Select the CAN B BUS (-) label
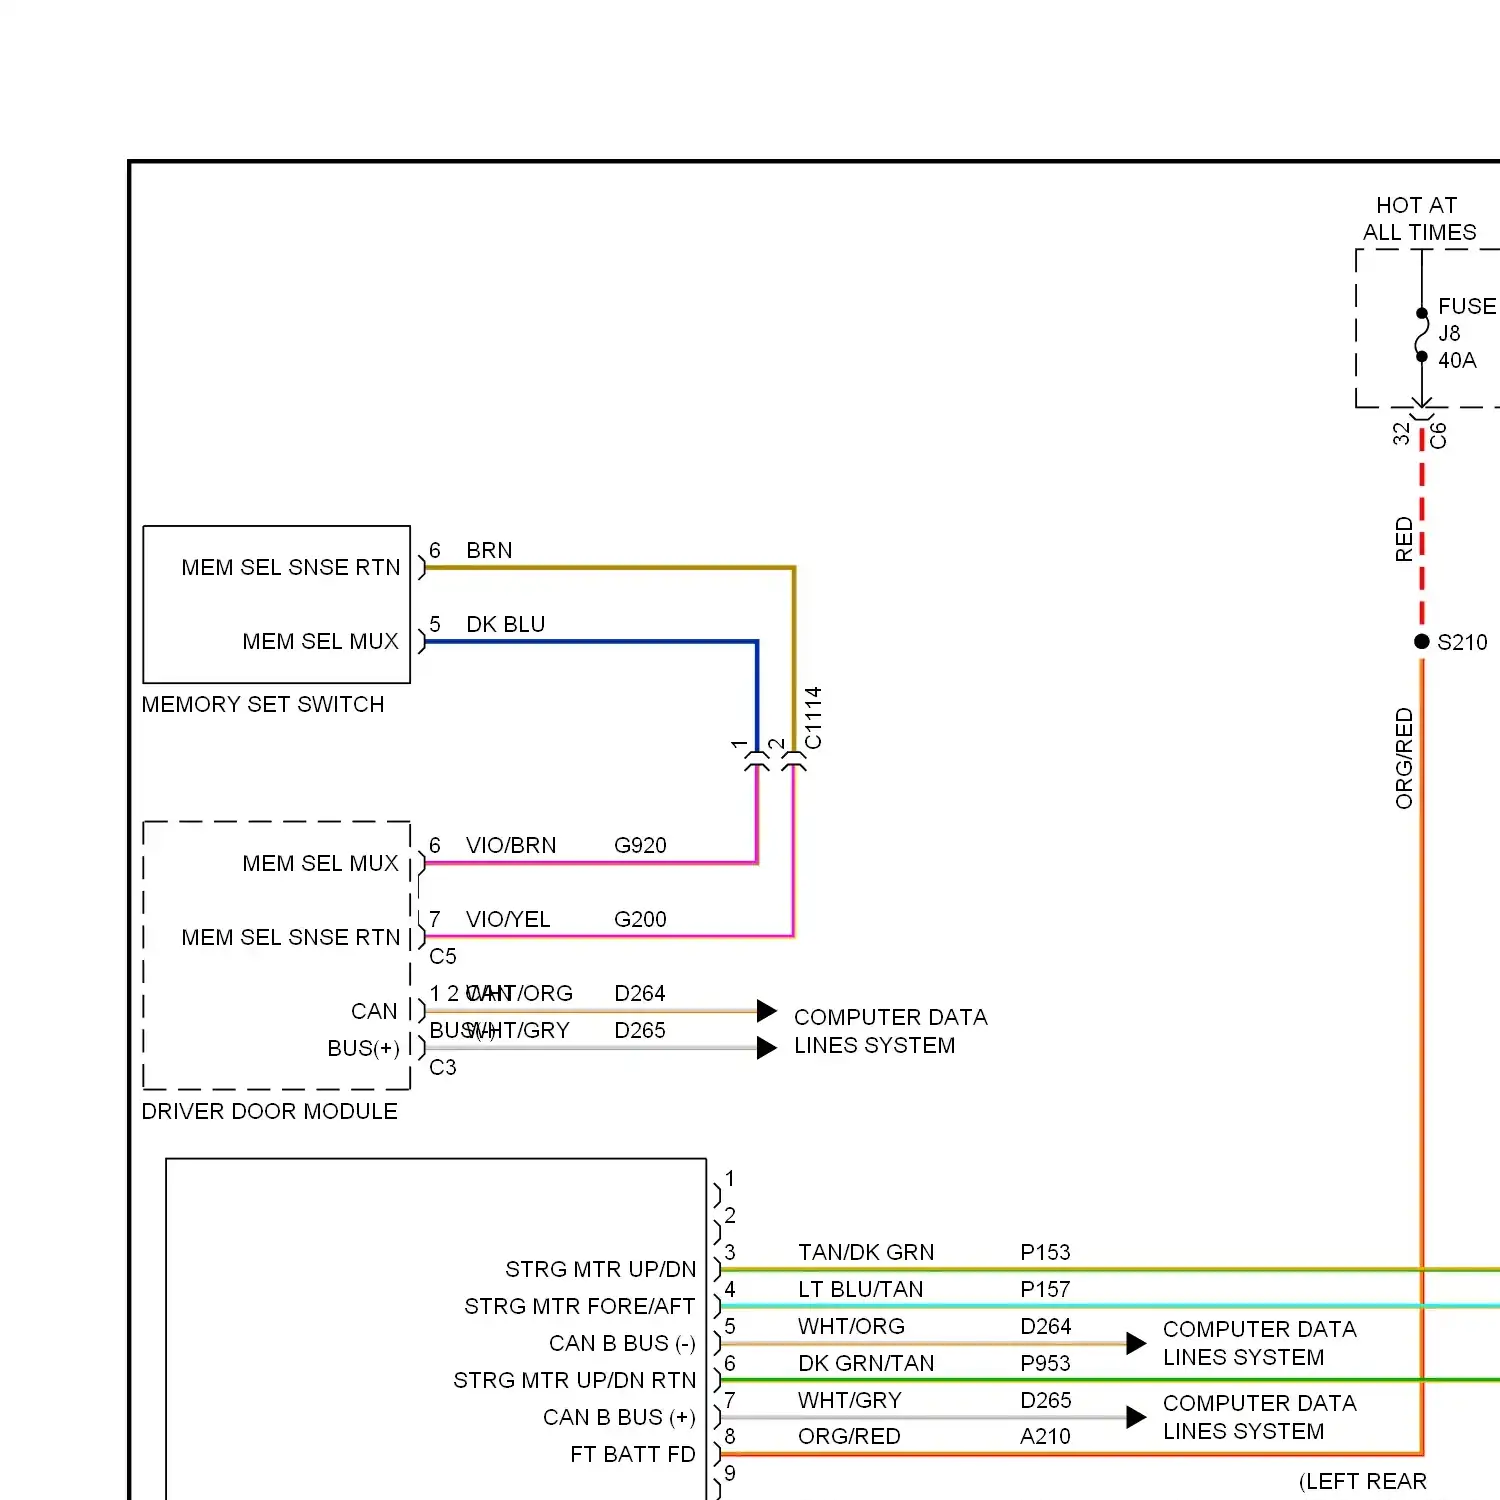 point(622,1343)
